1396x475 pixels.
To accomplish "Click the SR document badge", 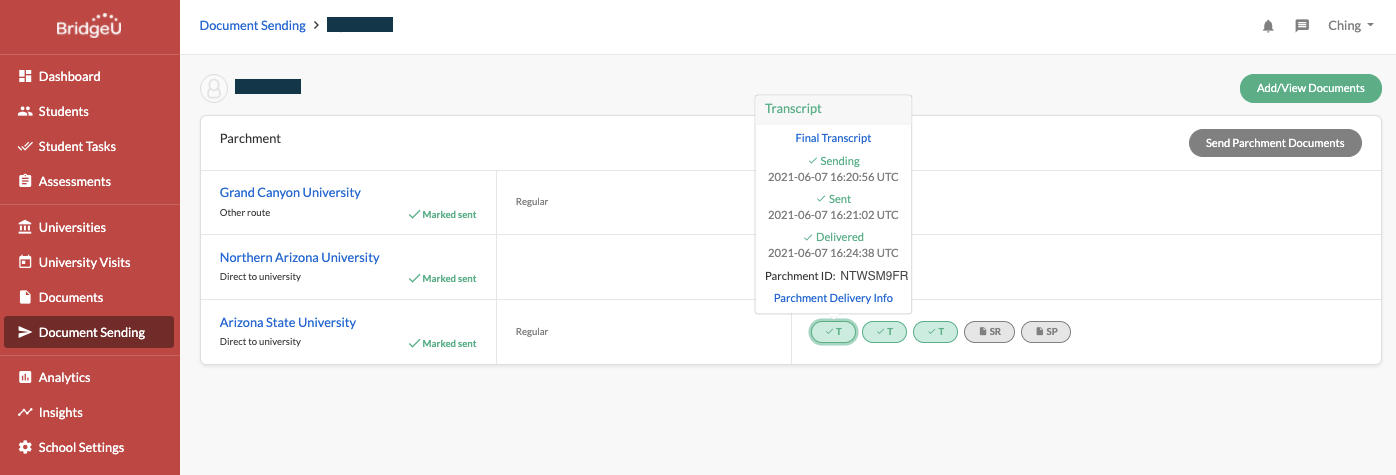I will pyautogui.click(x=989, y=331).
